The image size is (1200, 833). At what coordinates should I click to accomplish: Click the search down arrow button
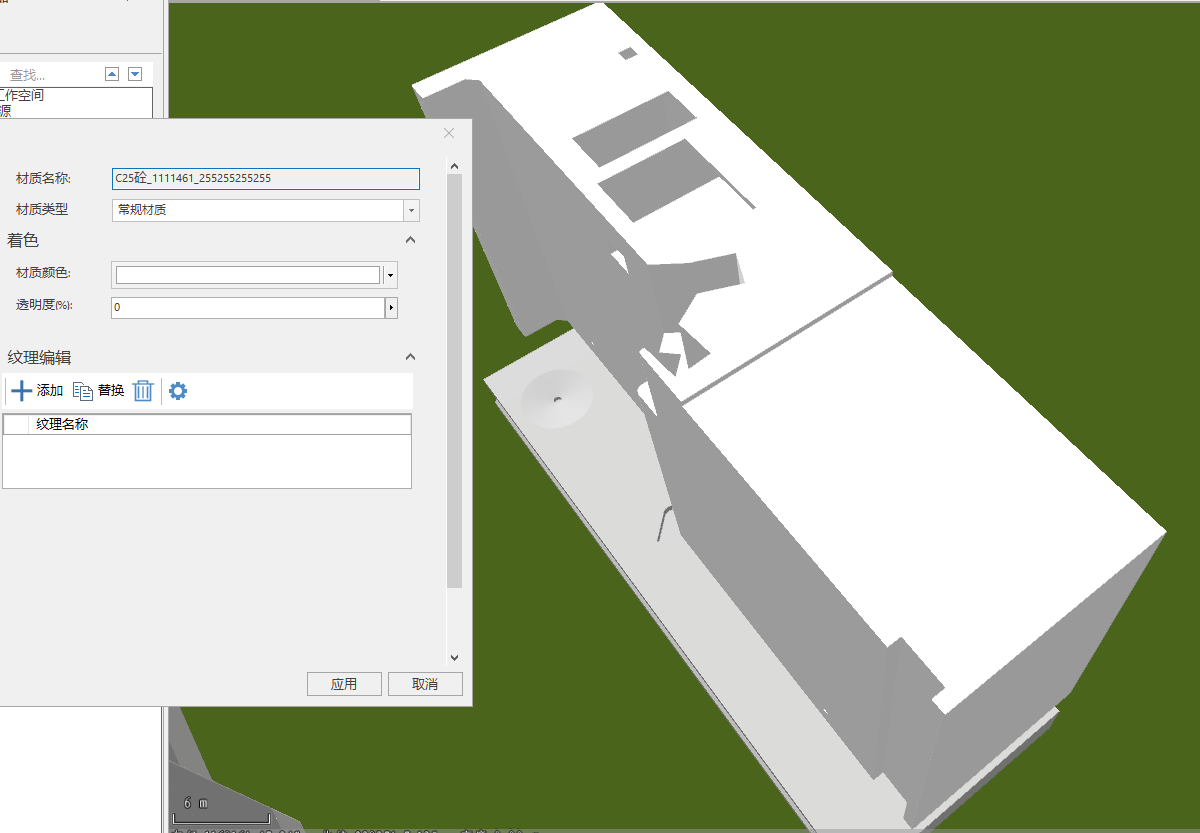135,74
